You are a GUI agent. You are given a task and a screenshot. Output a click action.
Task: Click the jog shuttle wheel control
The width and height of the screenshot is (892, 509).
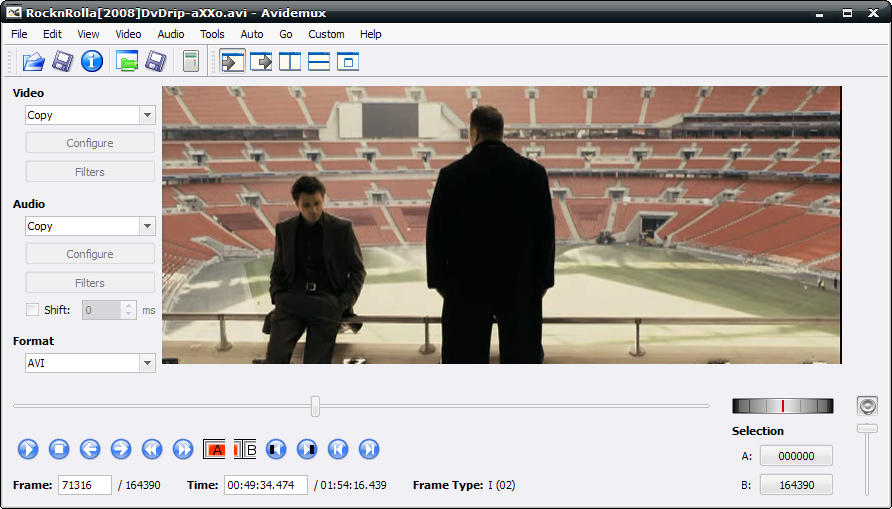783,405
